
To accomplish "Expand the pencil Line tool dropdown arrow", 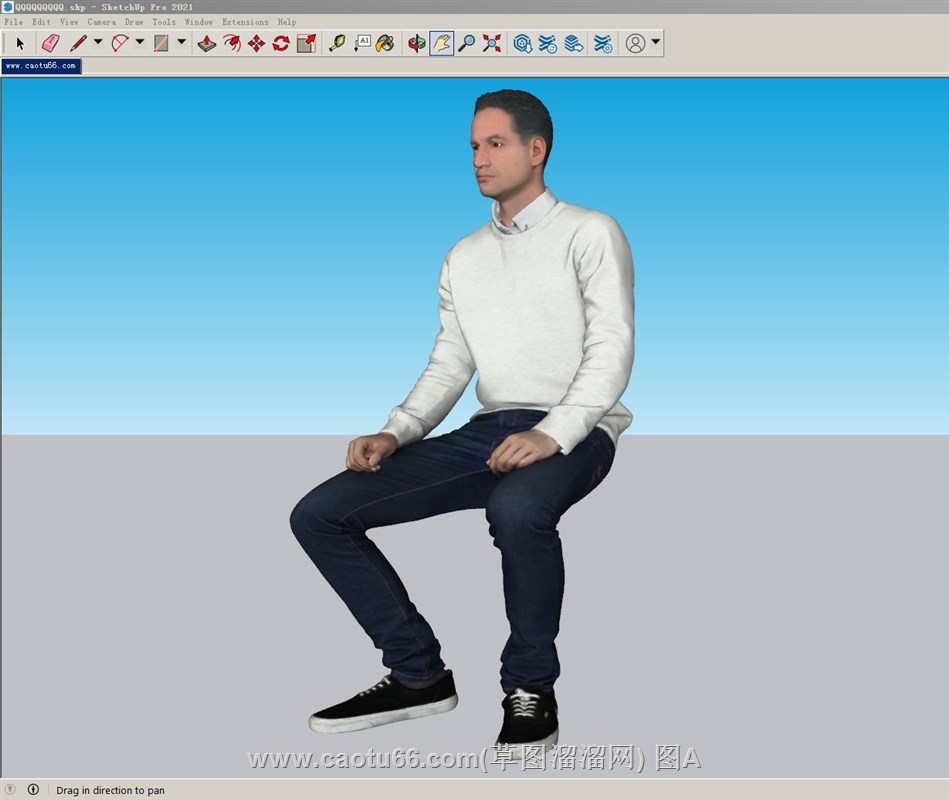I will pos(98,43).
